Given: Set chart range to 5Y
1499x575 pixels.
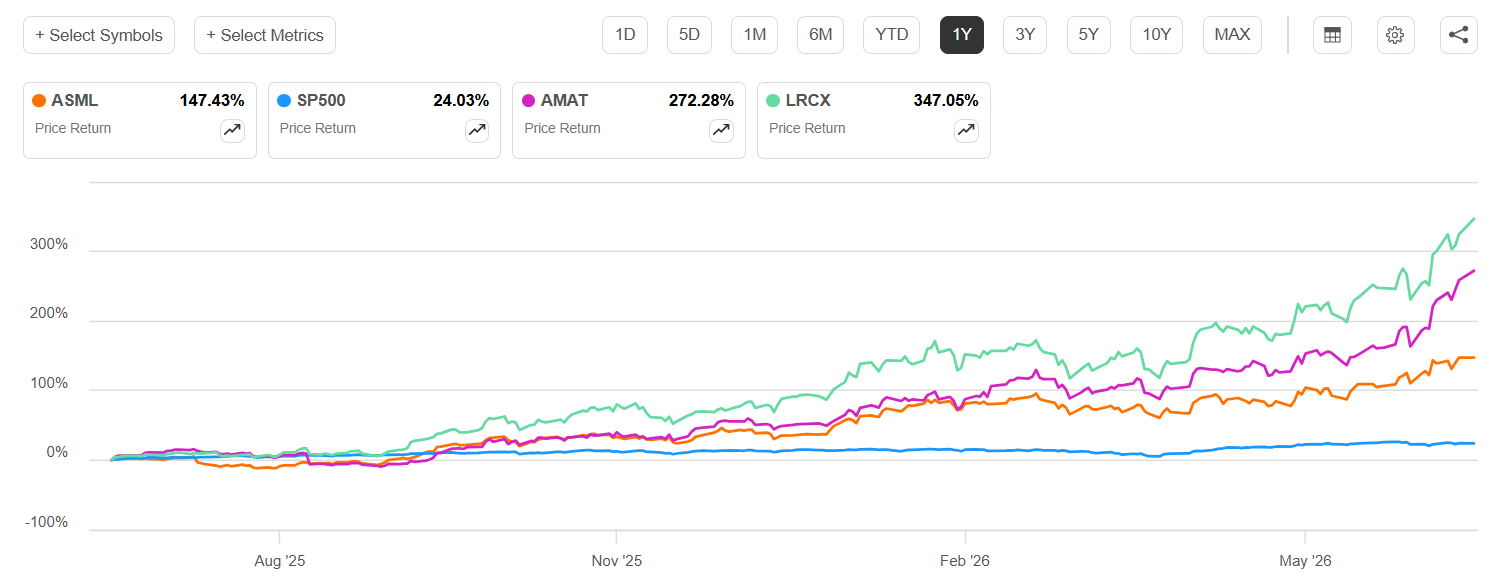Looking at the screenshot, I should (1089, 35).
